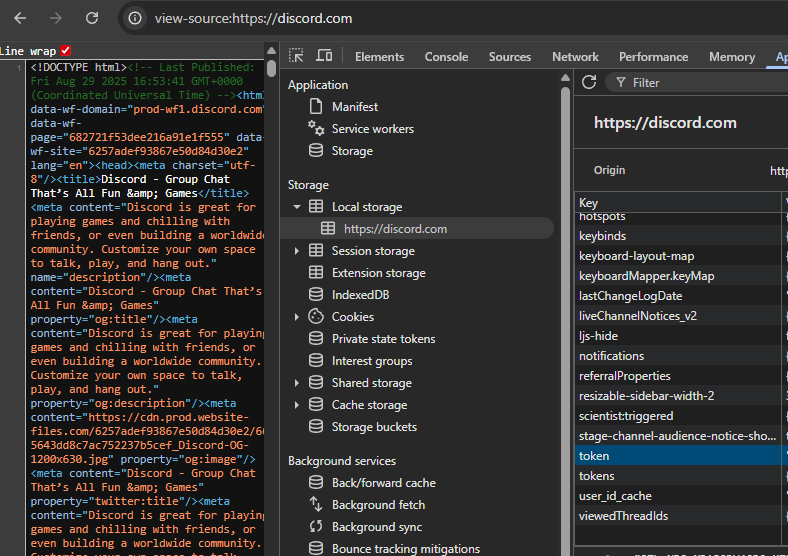The image size is (788, 556).
Task: Open the Performance tab
Action: (653, 57)
